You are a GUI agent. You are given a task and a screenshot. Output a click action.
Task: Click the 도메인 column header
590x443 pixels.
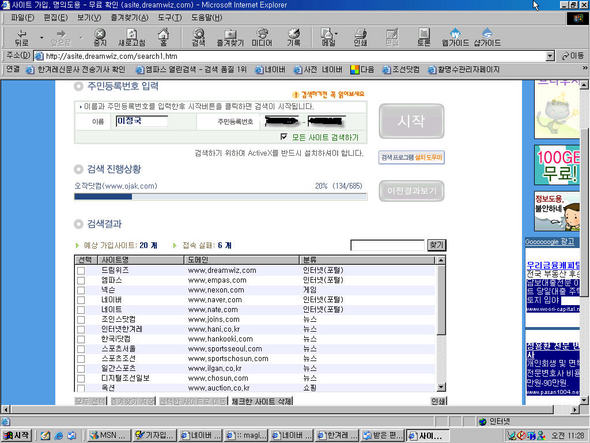pyautogui.click(x=241, y=260)
